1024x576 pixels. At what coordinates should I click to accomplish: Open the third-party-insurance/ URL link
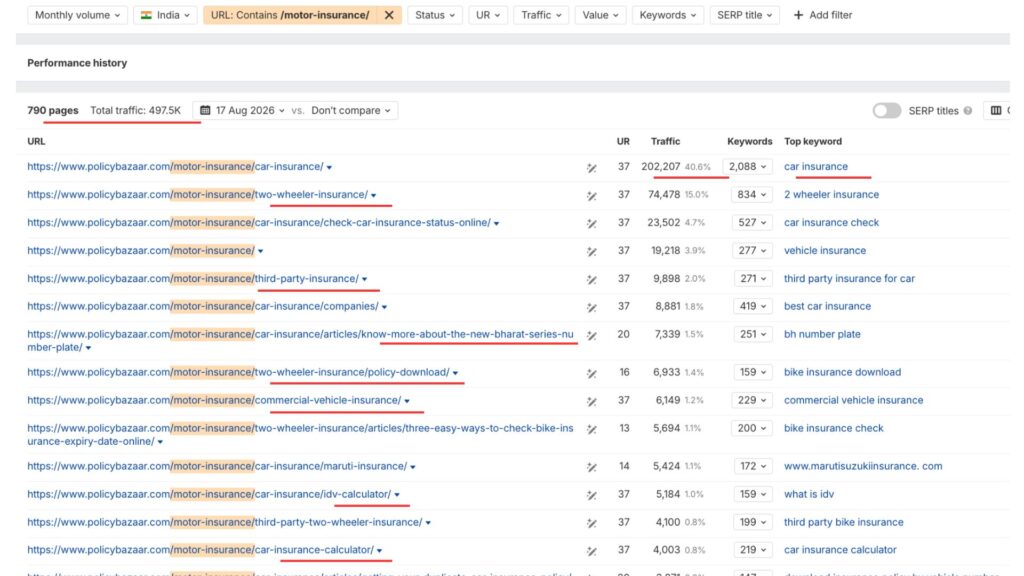[x=193, y=279]
